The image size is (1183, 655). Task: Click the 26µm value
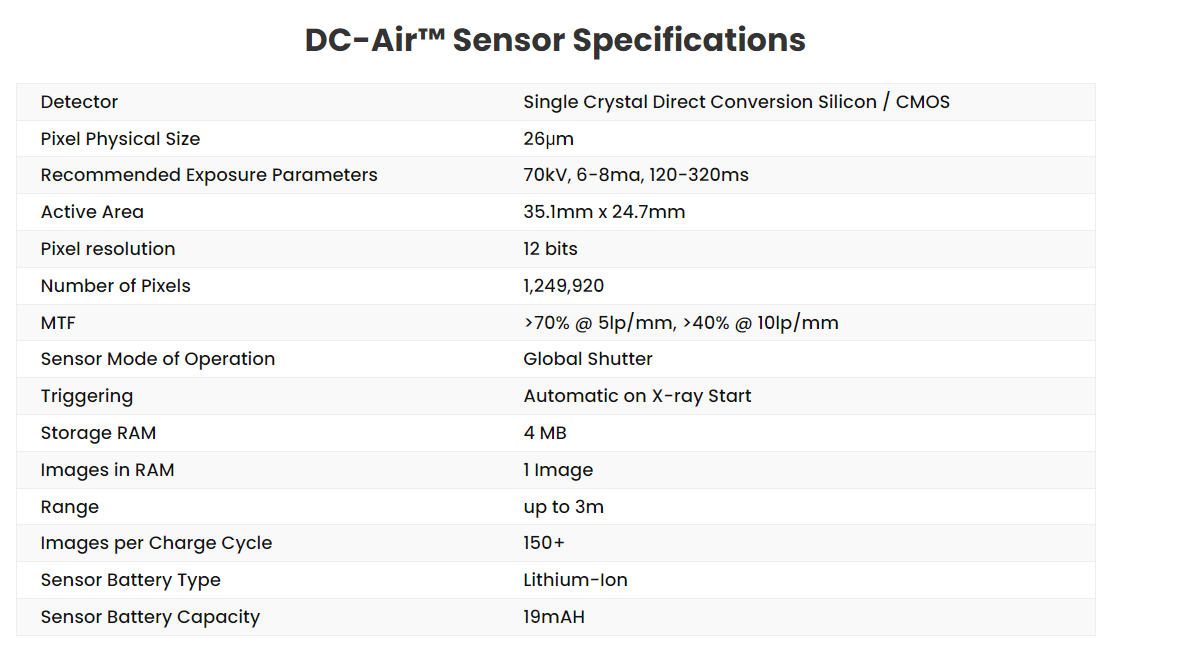point(548,139)
